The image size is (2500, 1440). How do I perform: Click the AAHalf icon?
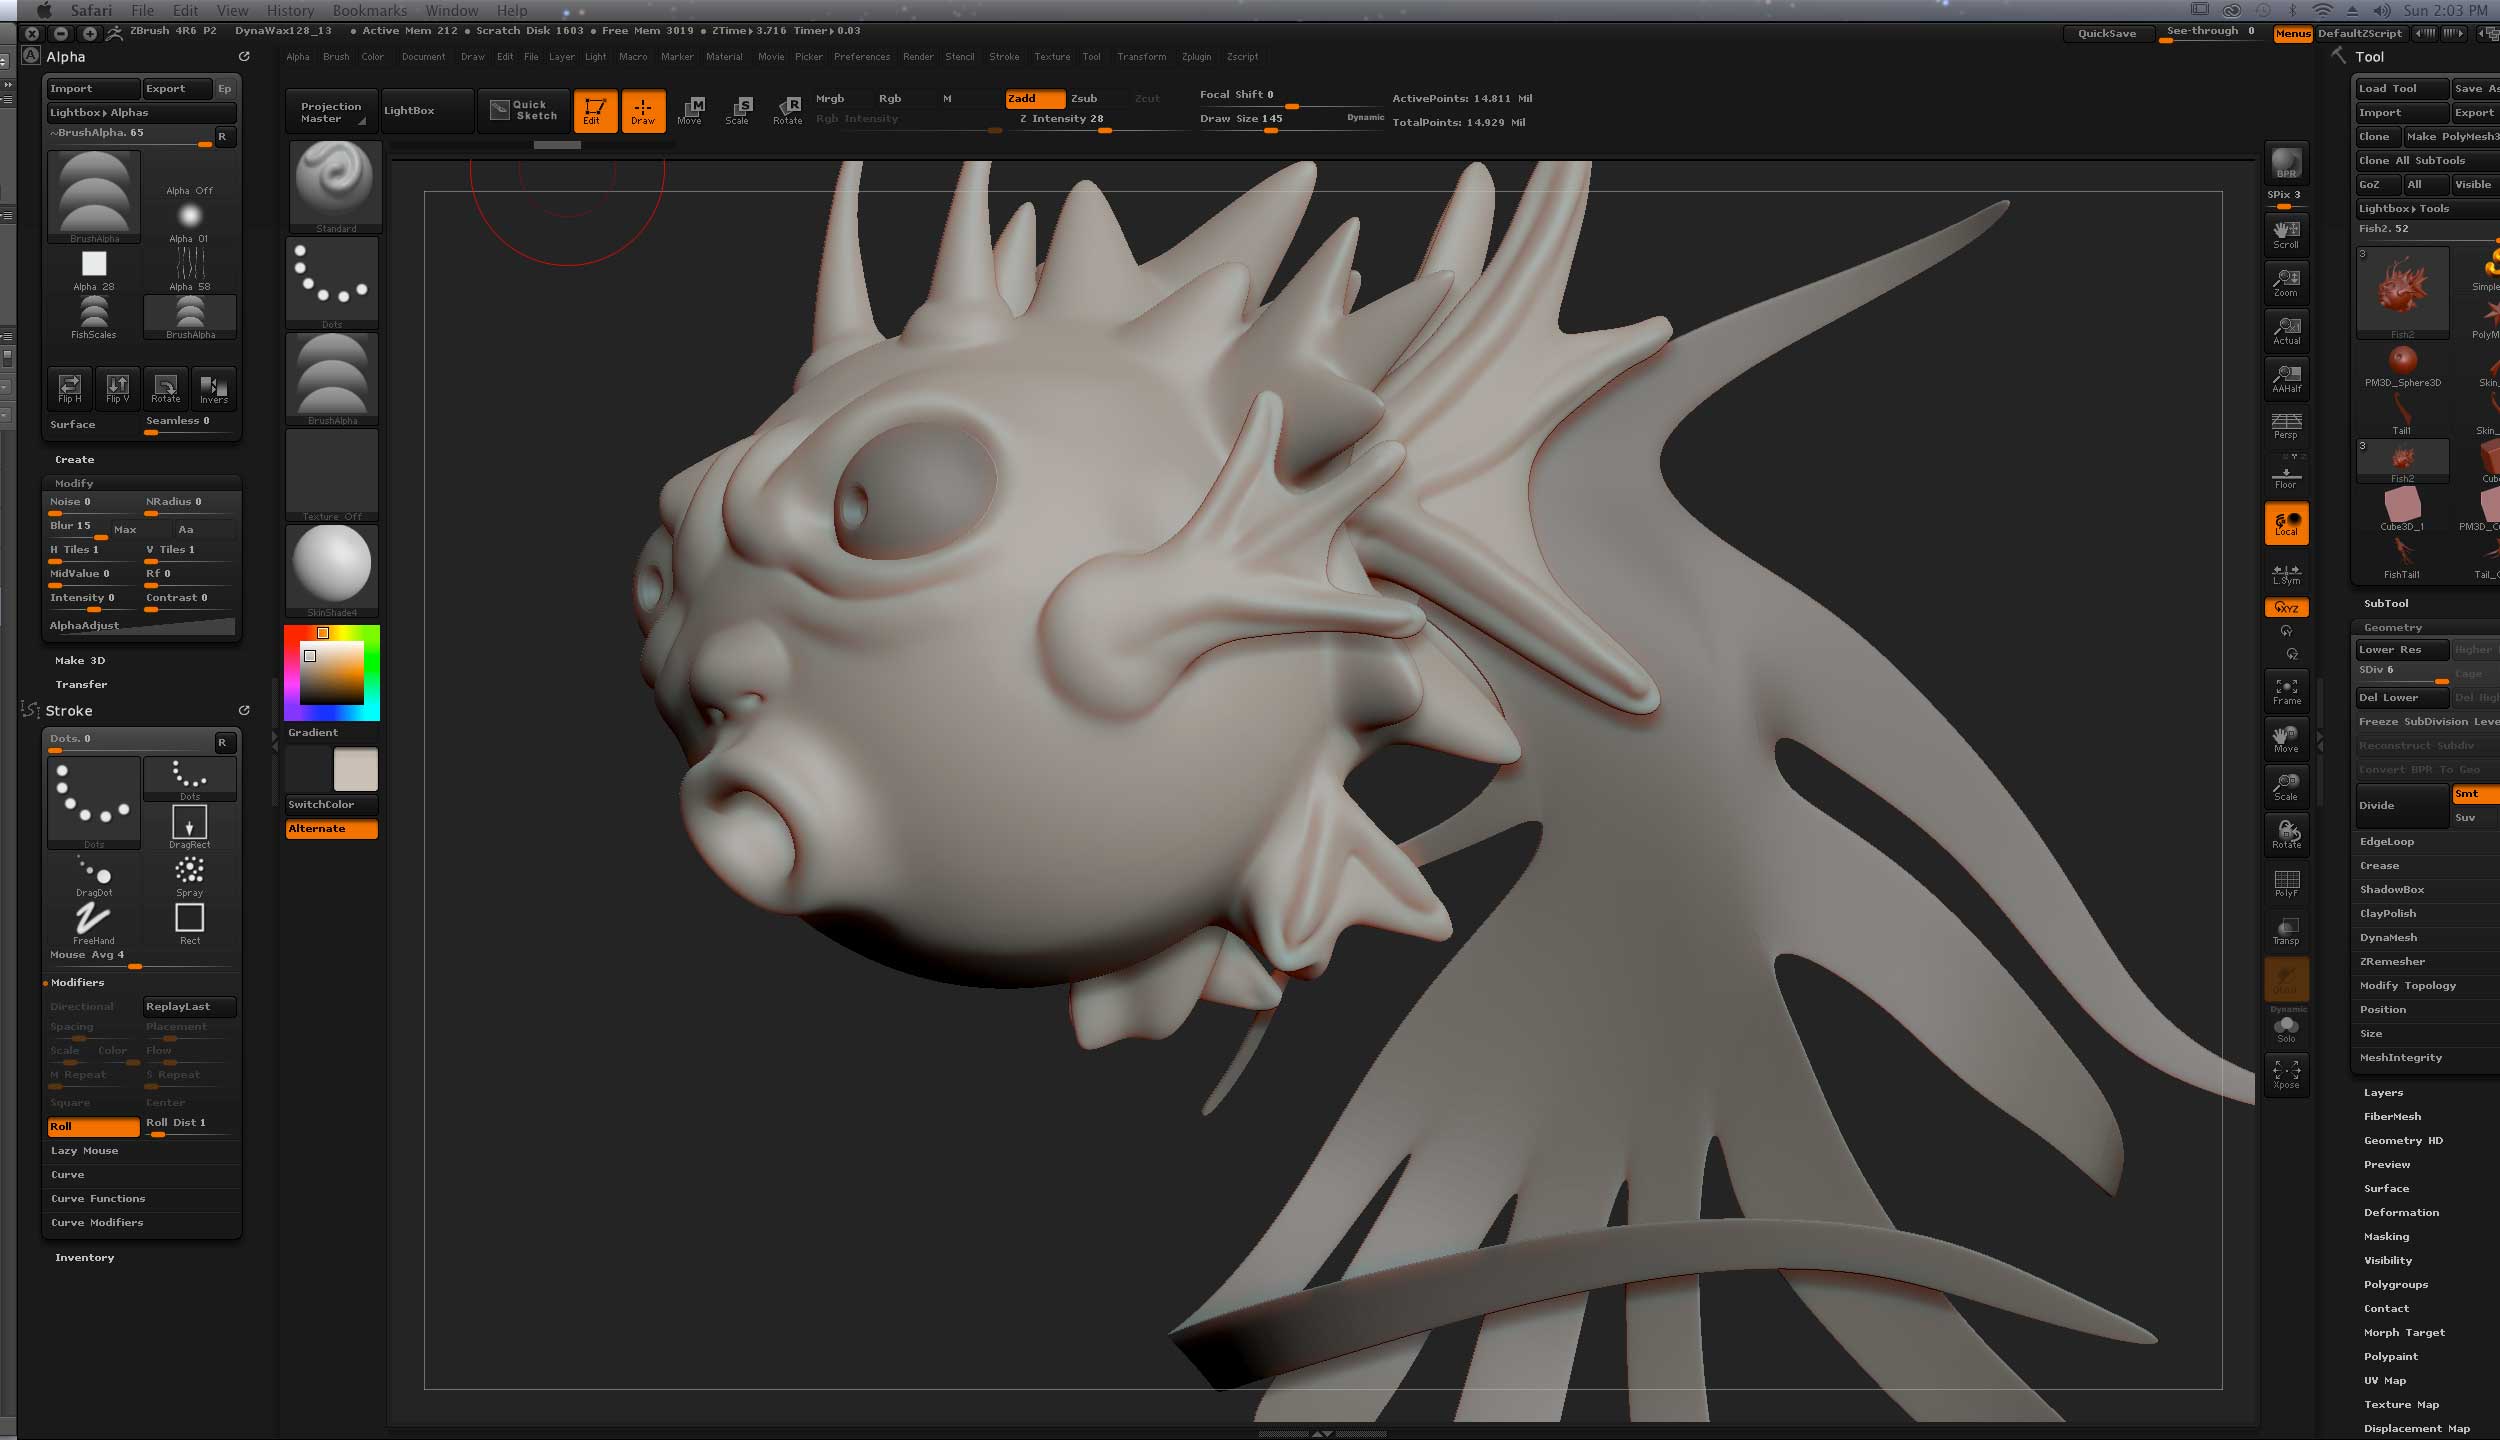click(x=2286, y=378)
